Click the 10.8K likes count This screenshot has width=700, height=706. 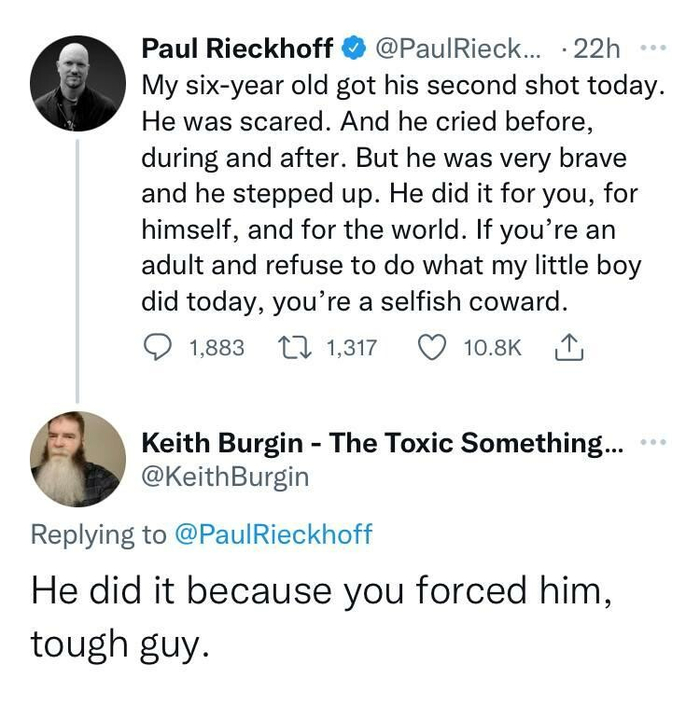pos(493,347)
